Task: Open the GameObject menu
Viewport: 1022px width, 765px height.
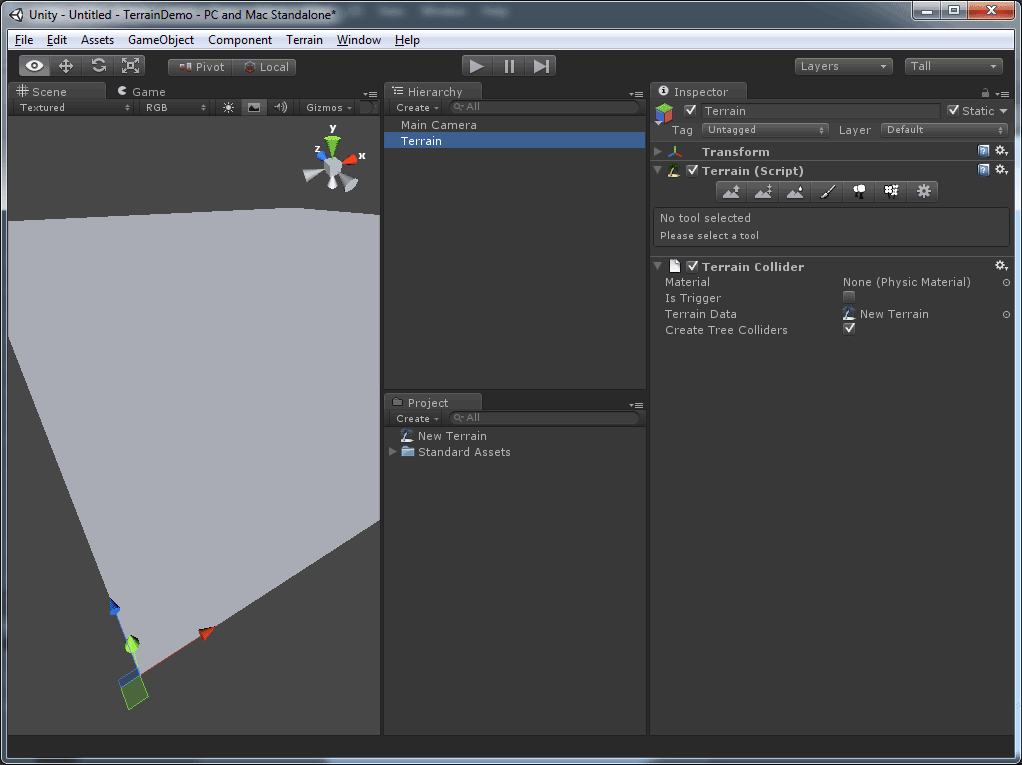Action: point(161,40)
